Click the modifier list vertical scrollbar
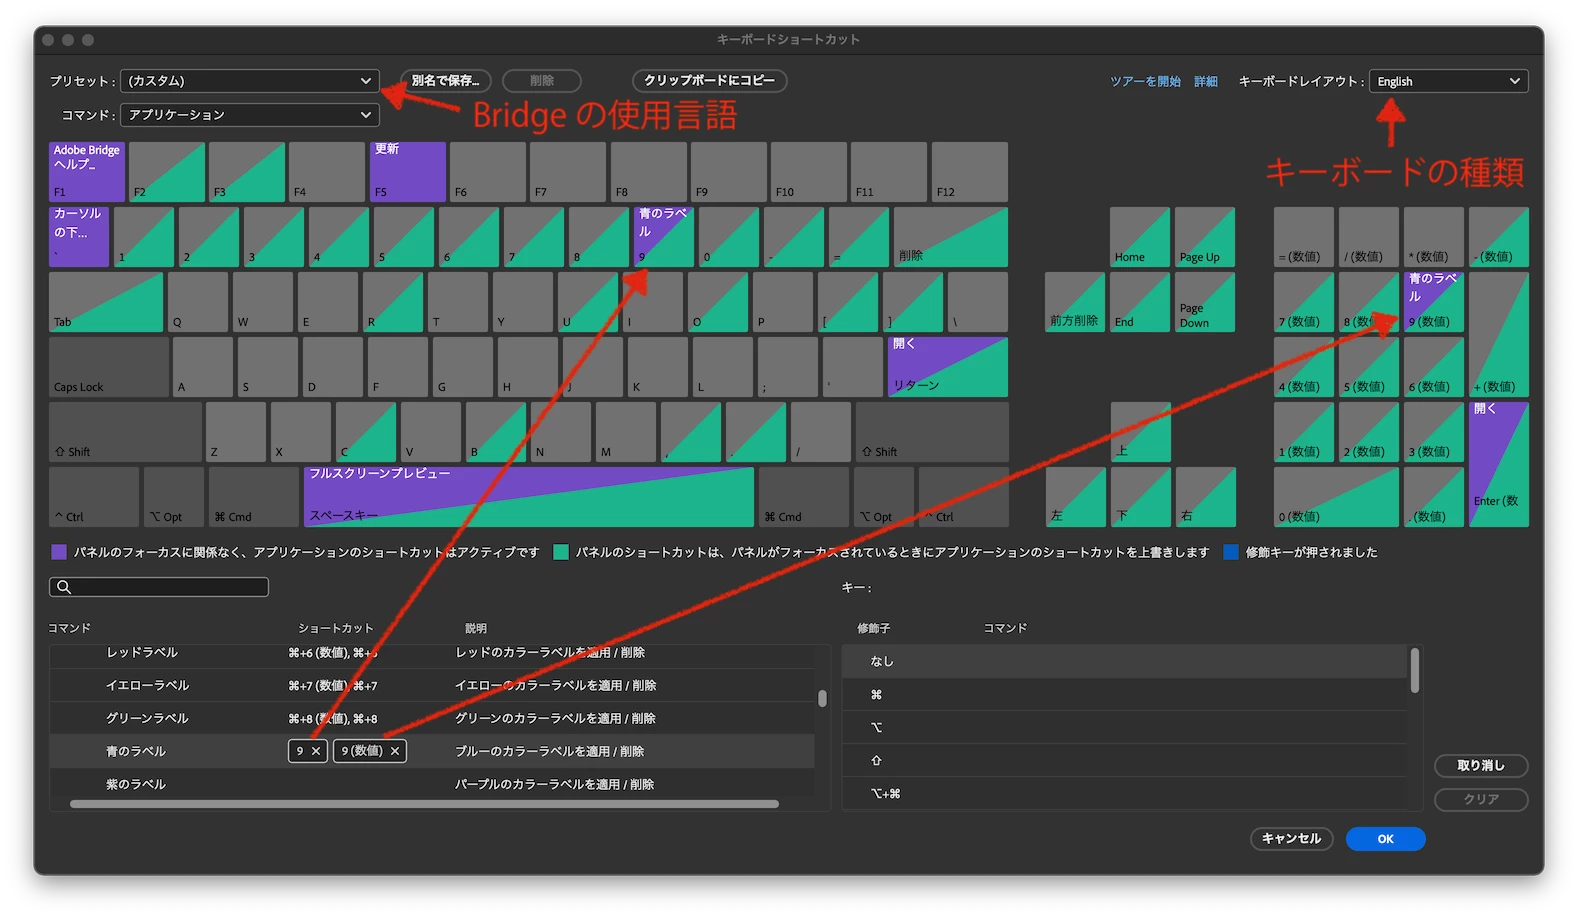Image resolution: width=1578 pixels, height=917 pixels. [x=1414, y=670]
